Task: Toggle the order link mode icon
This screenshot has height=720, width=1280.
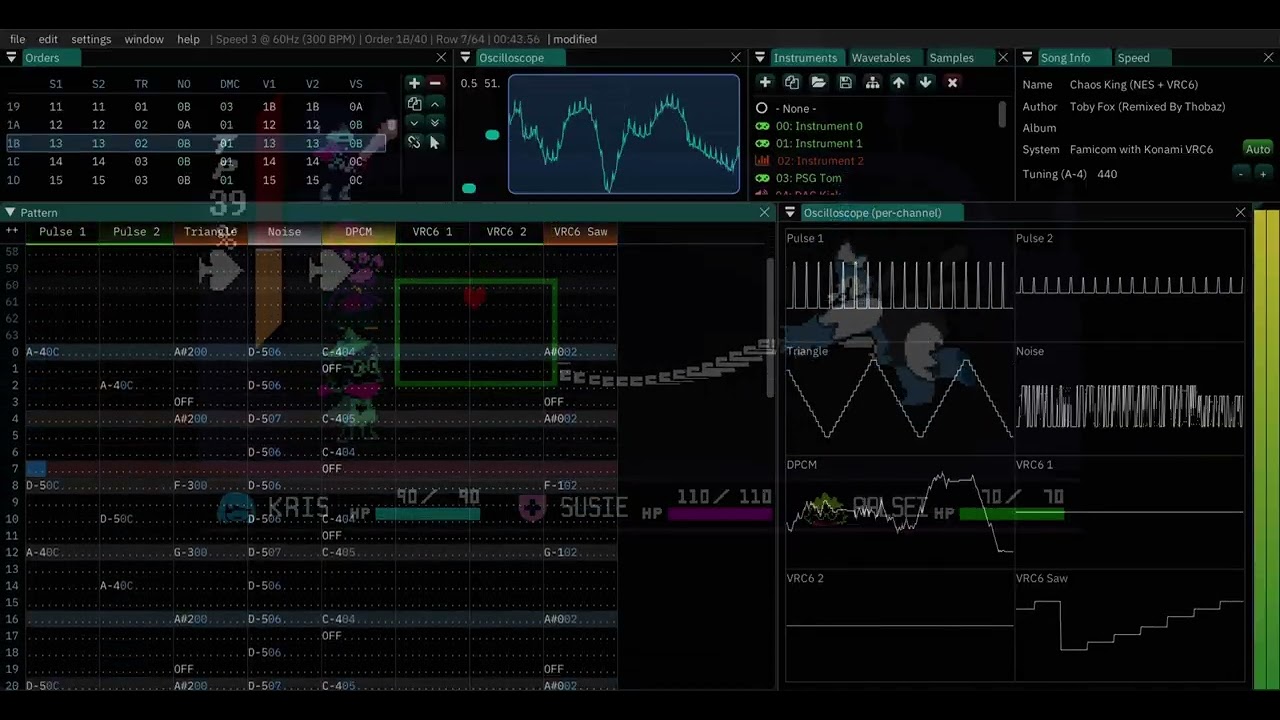Action: (x=414, y=142)
